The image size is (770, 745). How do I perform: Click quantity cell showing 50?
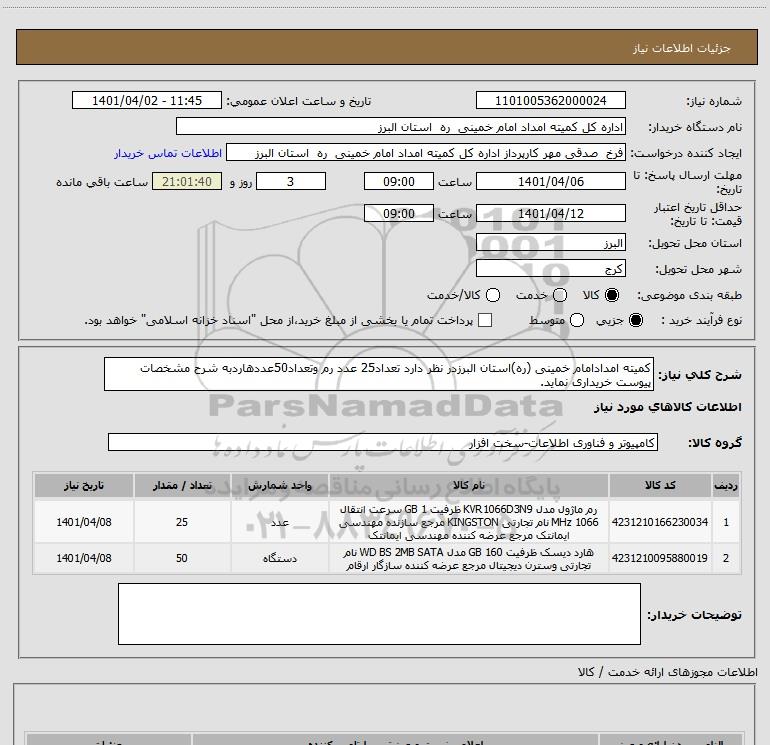(x=182, y=558)
